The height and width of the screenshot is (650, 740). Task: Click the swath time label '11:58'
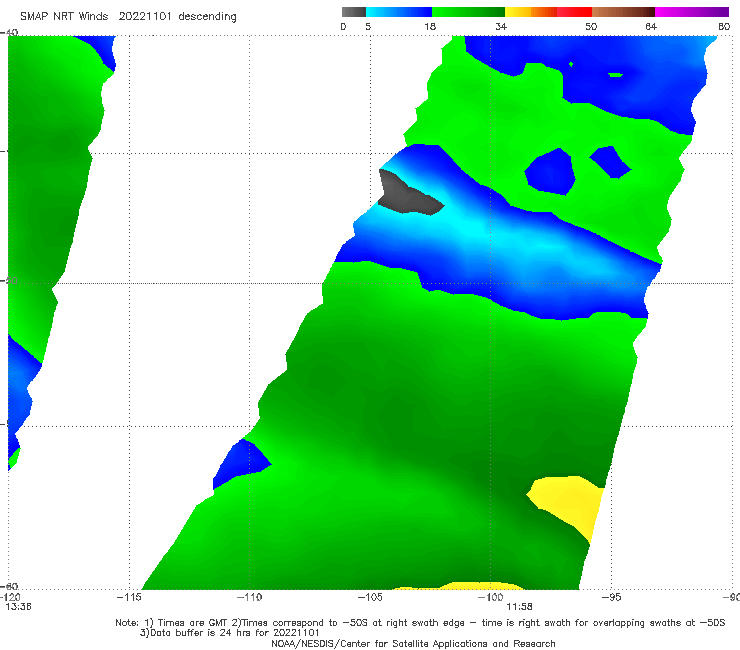pos(519,607)
